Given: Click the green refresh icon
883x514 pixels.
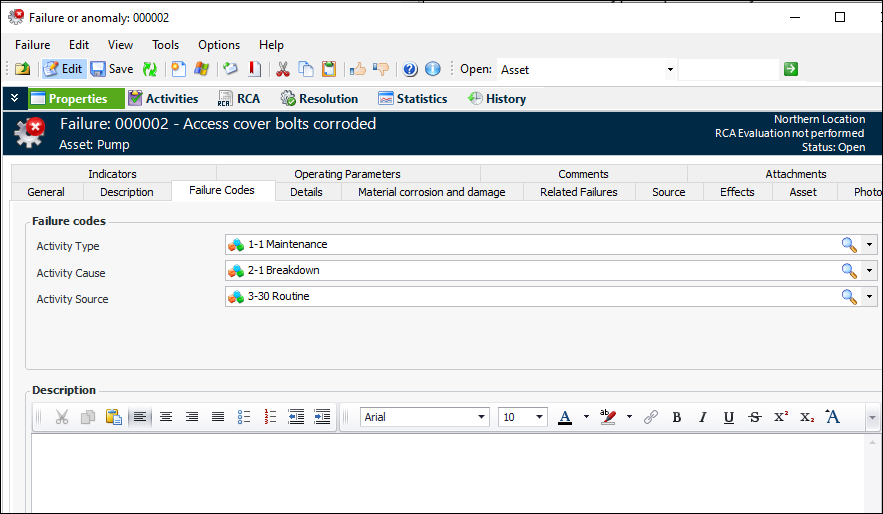Looking at the screenshot, I should coord(150,69).
